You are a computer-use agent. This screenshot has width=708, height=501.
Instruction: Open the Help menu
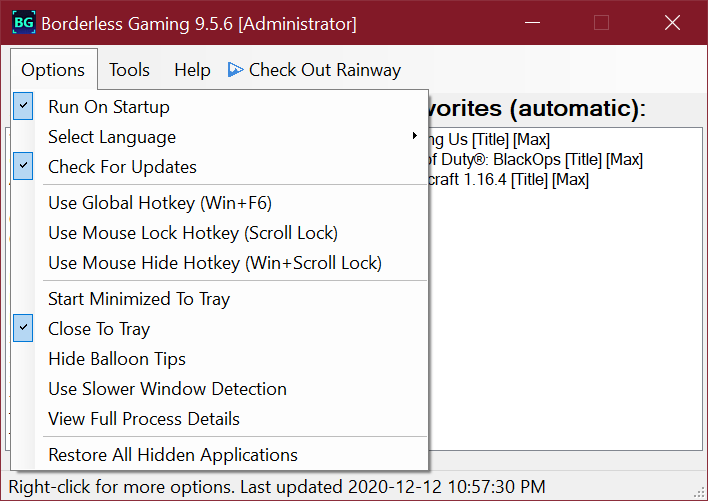(192, 70)
